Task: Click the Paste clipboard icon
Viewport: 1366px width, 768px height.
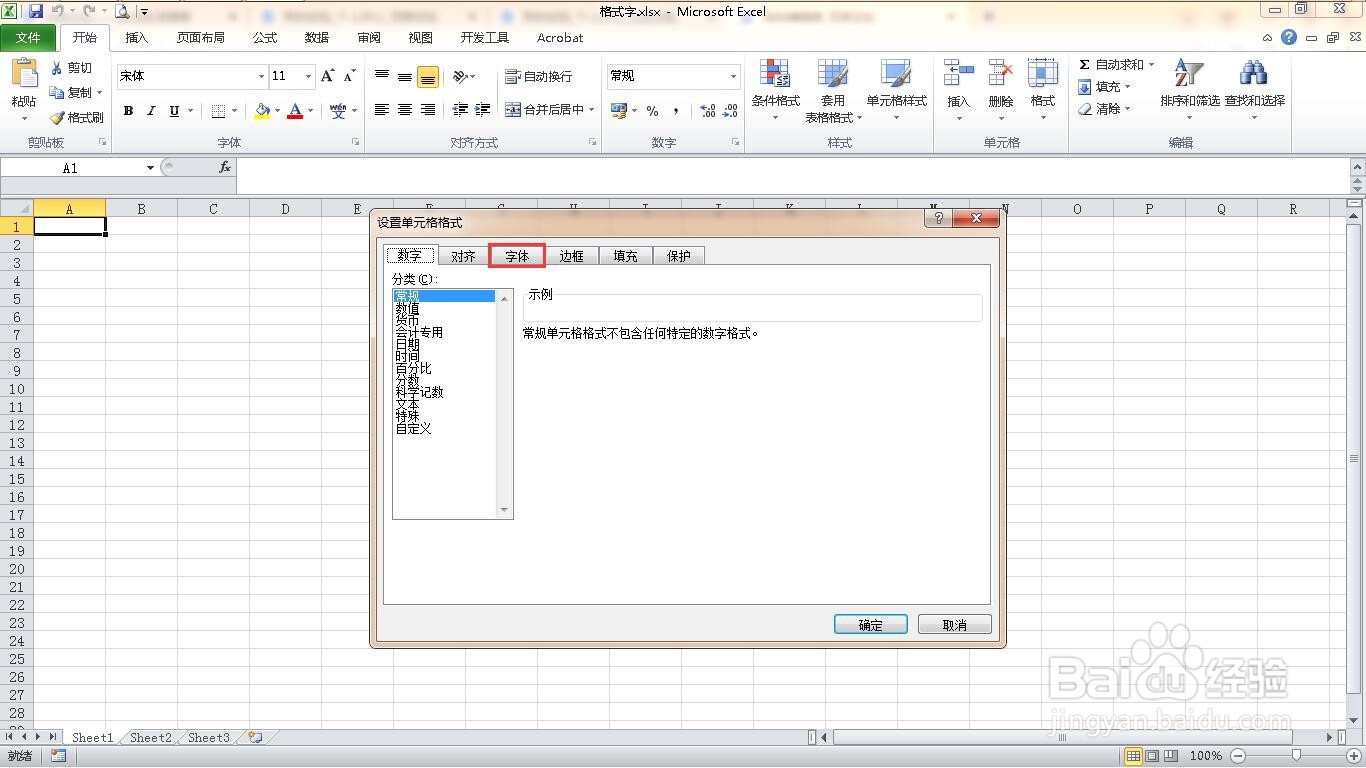Action: (24, 73)
